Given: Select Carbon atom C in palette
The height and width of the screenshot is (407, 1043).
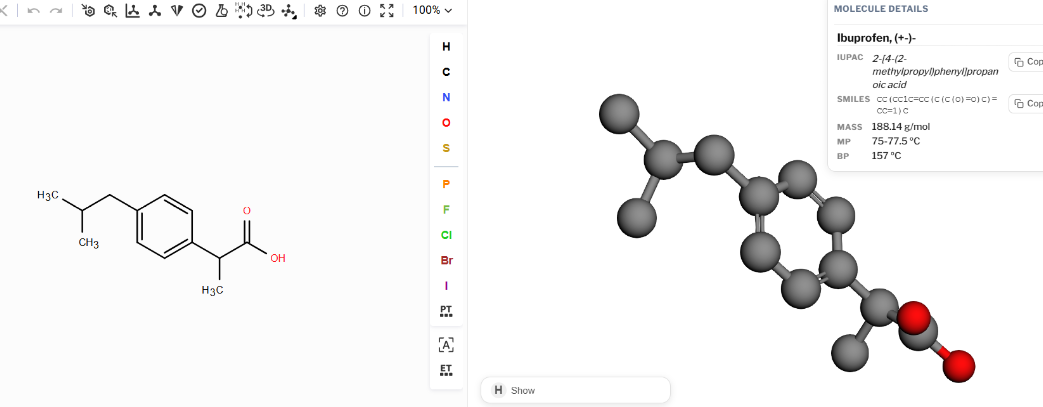Looking at the screenshot, I should tap(446, 72).
